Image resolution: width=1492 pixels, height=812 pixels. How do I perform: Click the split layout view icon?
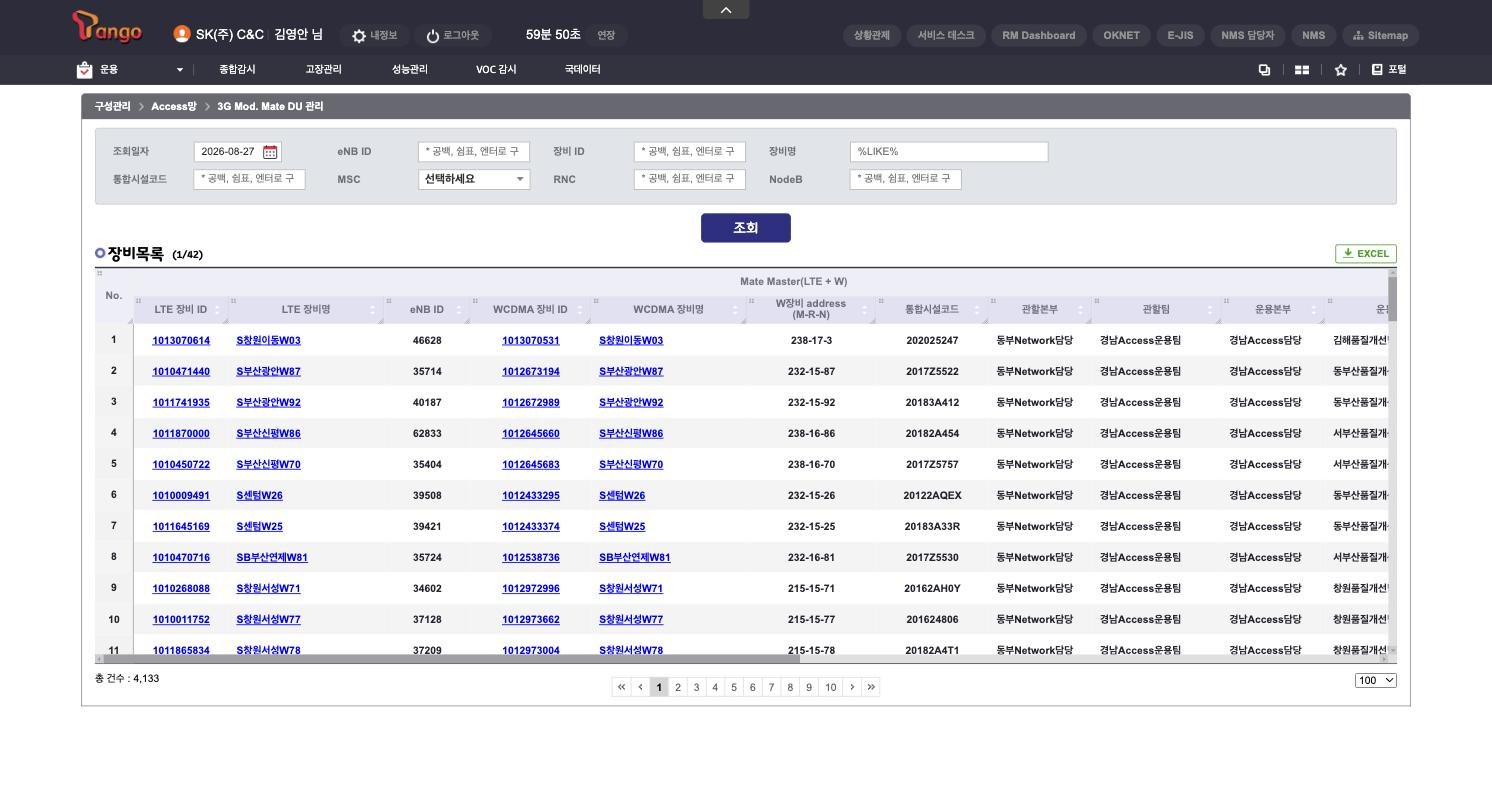point(1302,70)
